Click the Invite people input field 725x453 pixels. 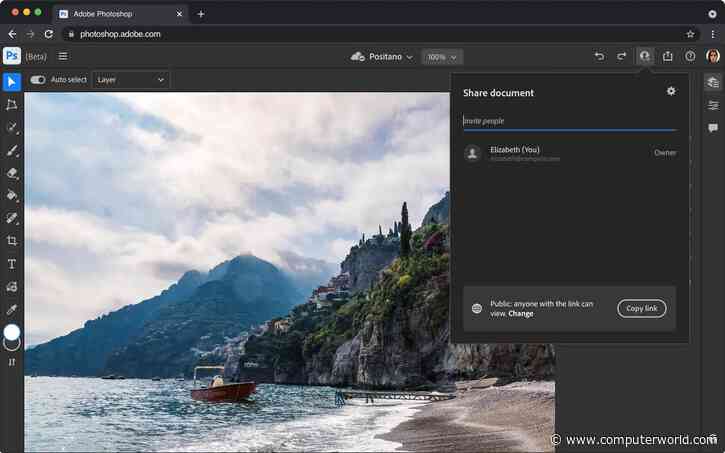(x=570, y=121)
